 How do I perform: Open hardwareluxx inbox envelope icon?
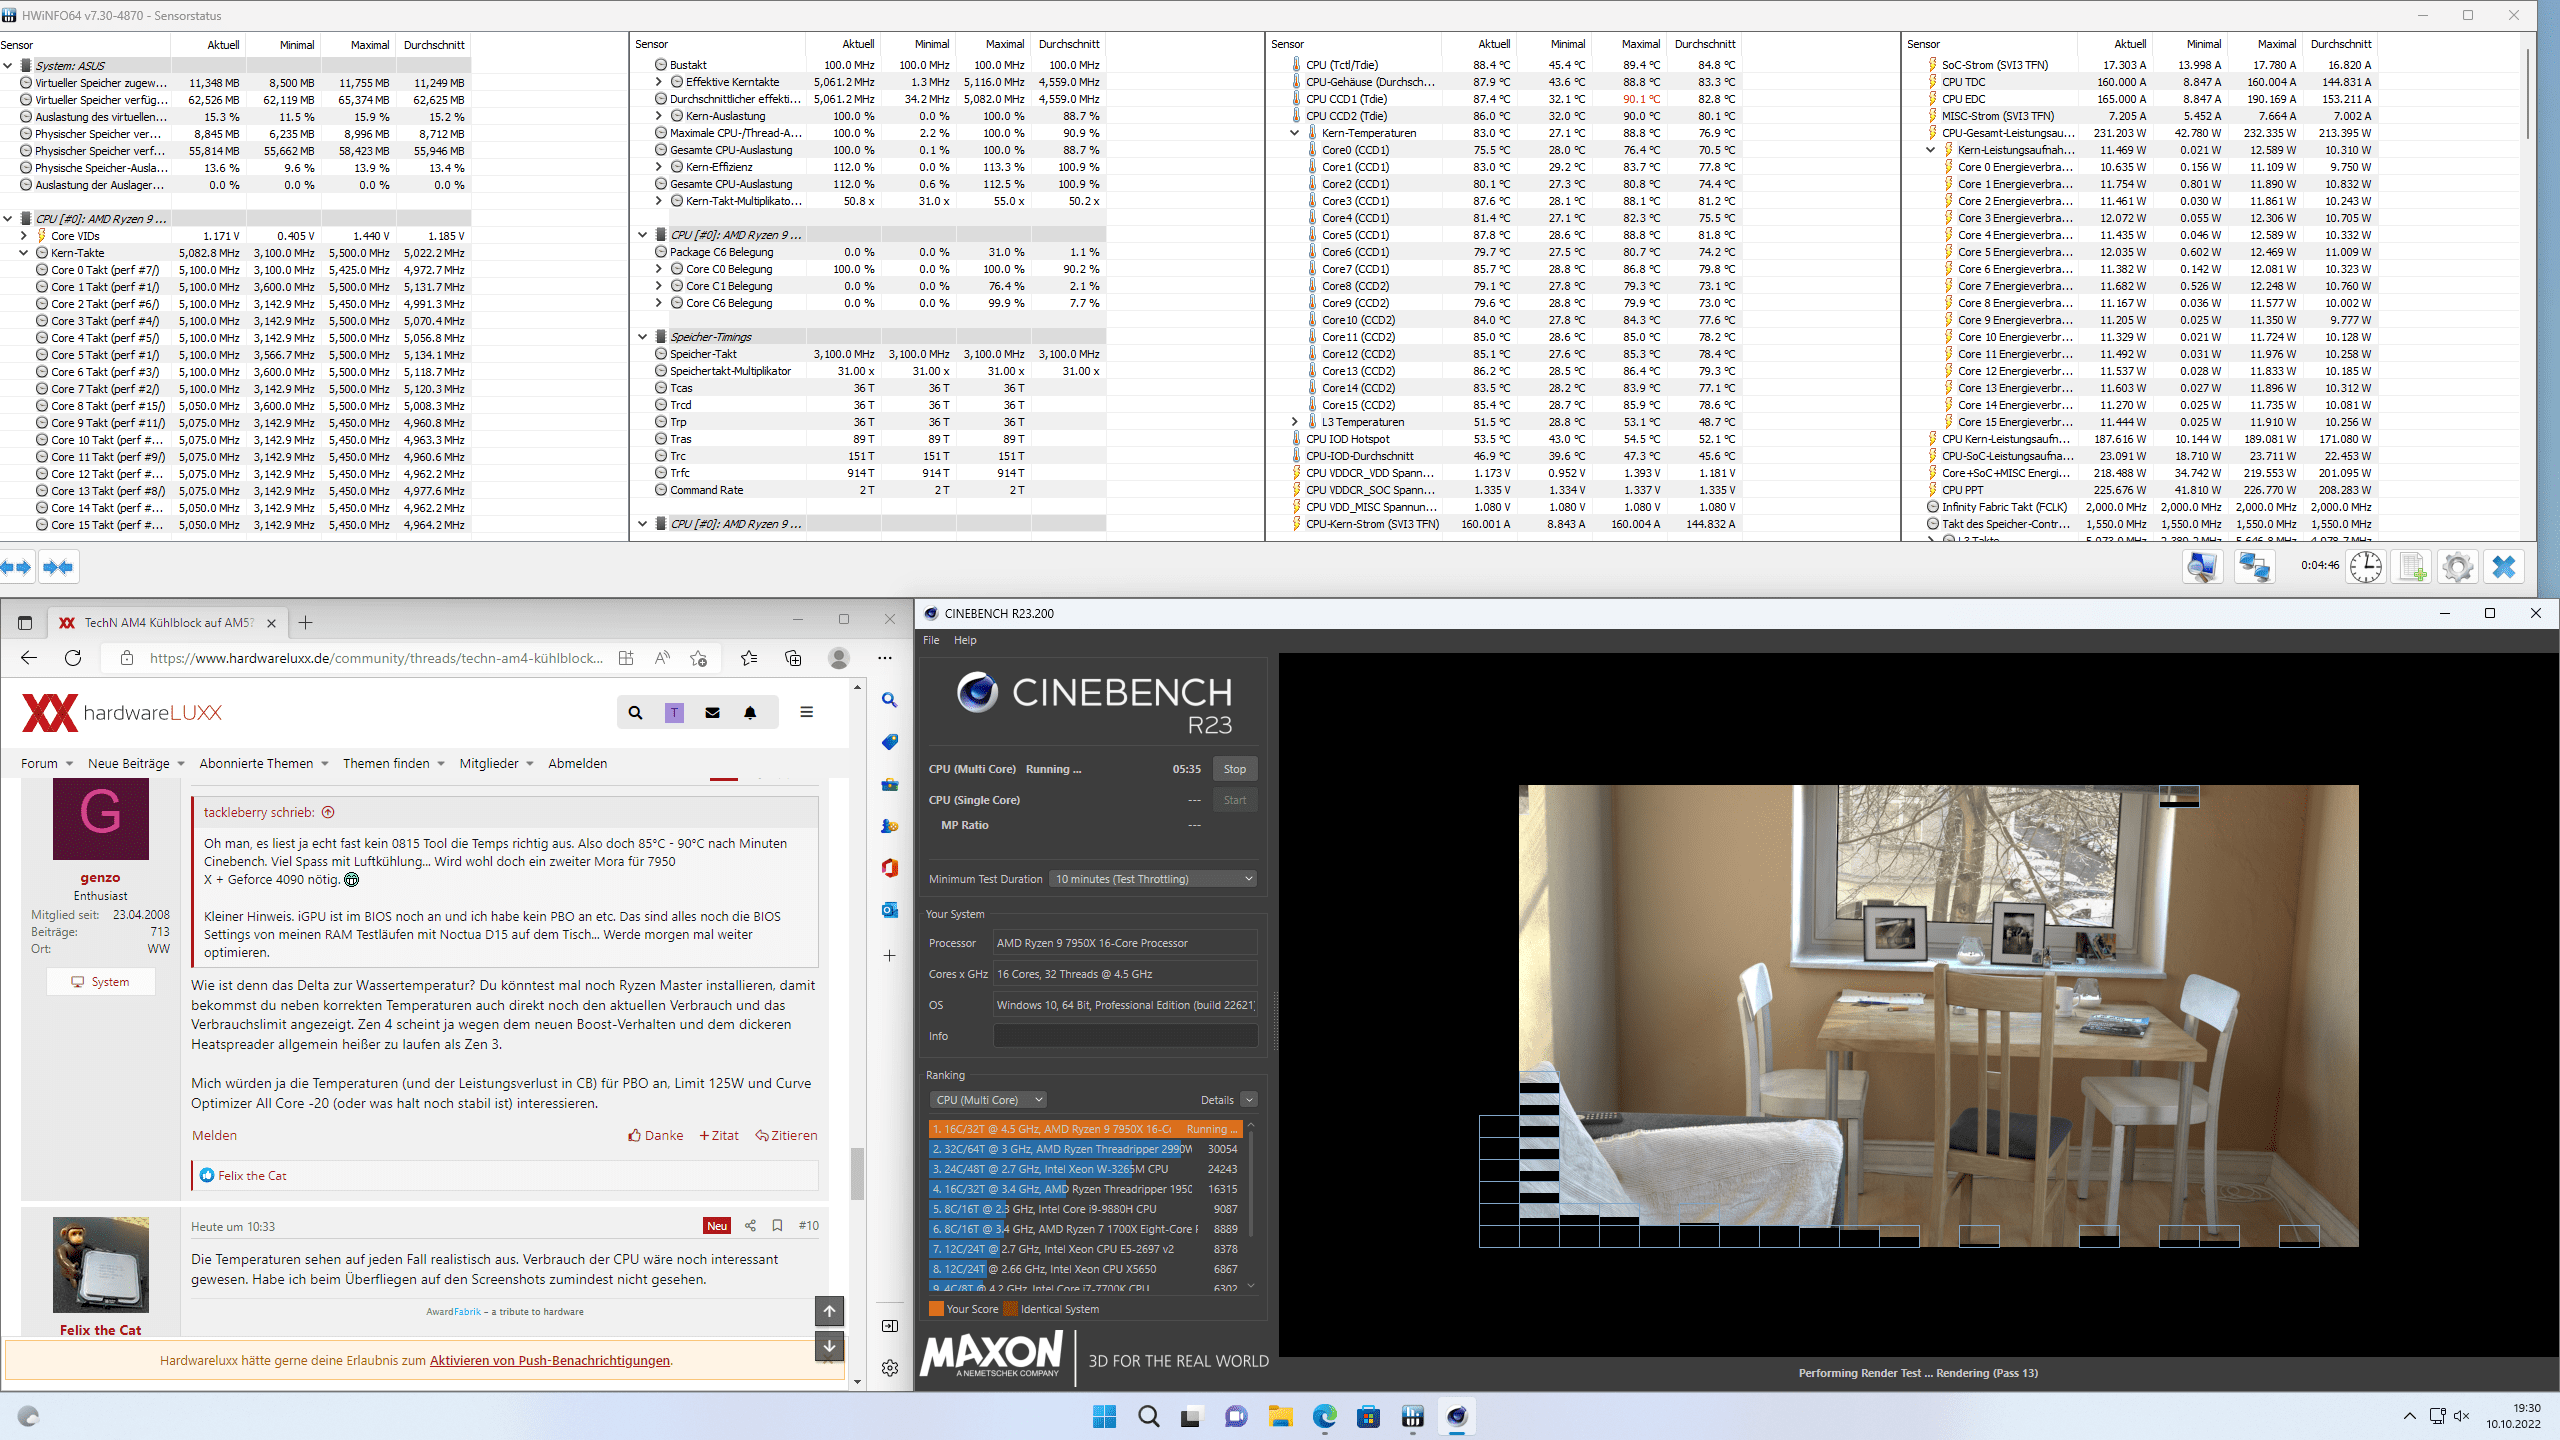(713, 713)
